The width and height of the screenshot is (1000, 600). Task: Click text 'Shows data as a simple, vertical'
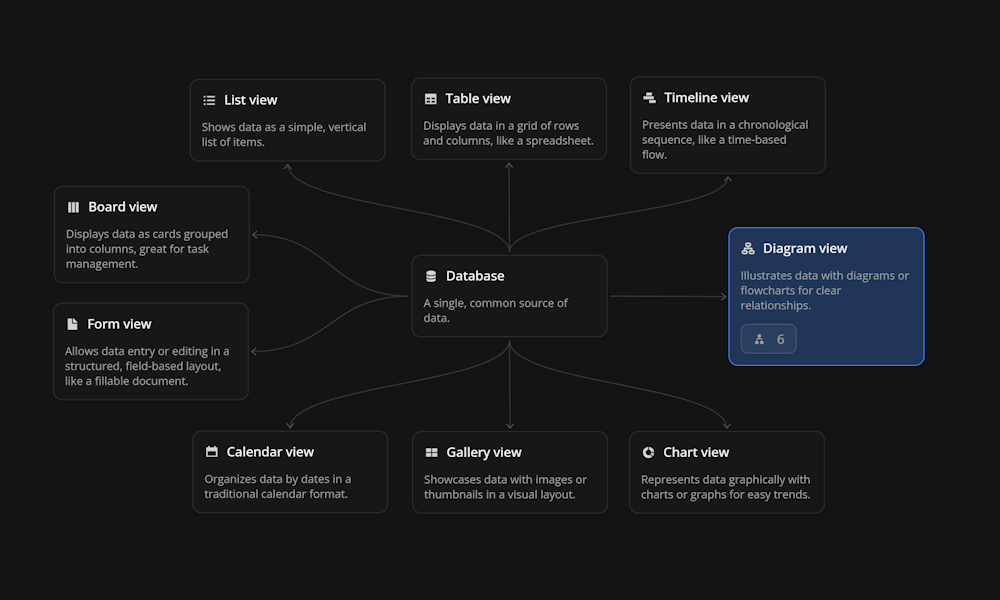tap(284, 127)
